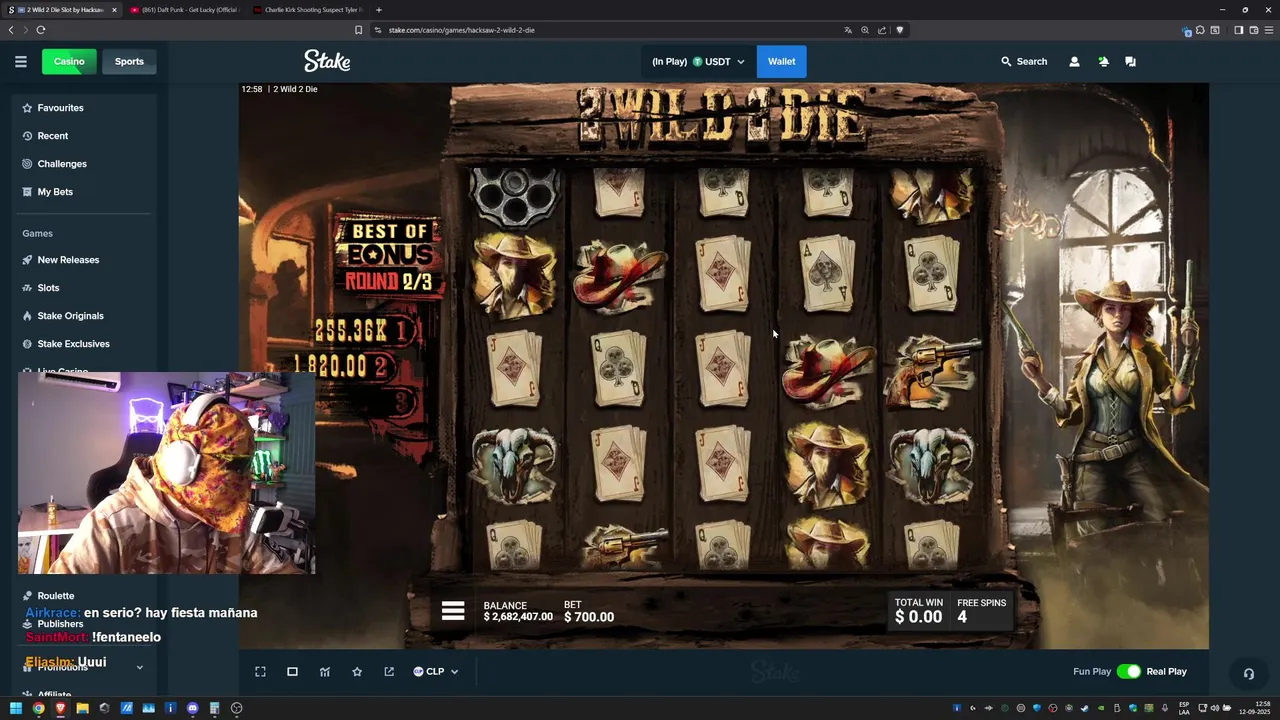Click the streamer webcam overlay

point(166,473)
